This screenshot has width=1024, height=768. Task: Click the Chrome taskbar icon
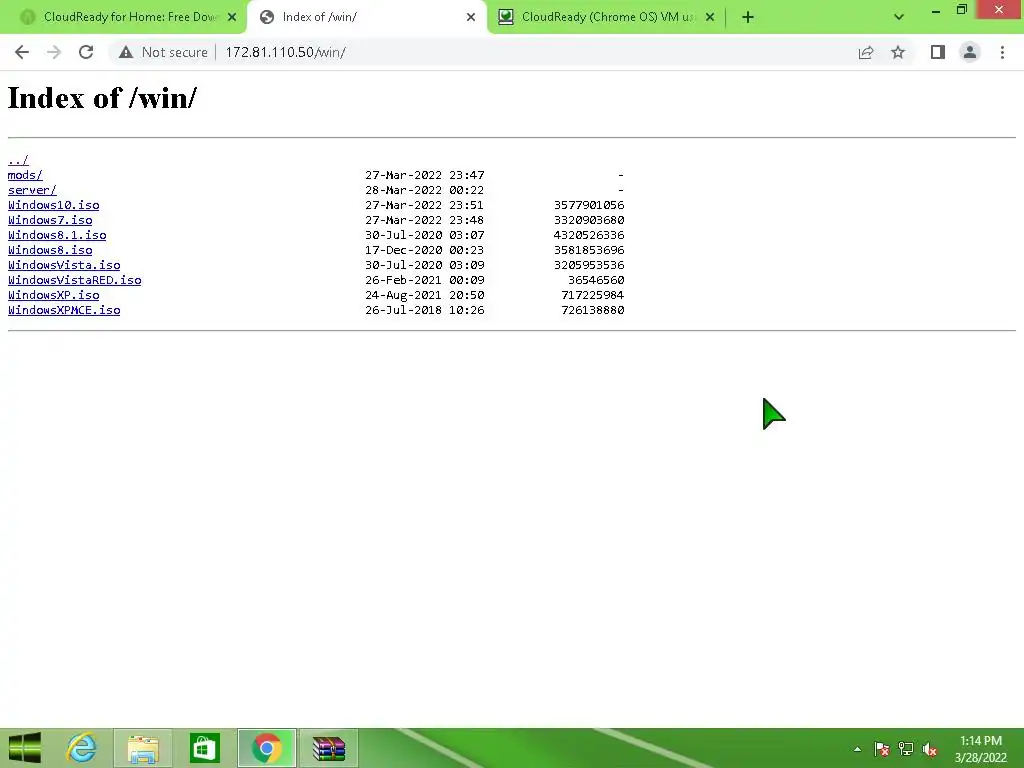[266, 748]
